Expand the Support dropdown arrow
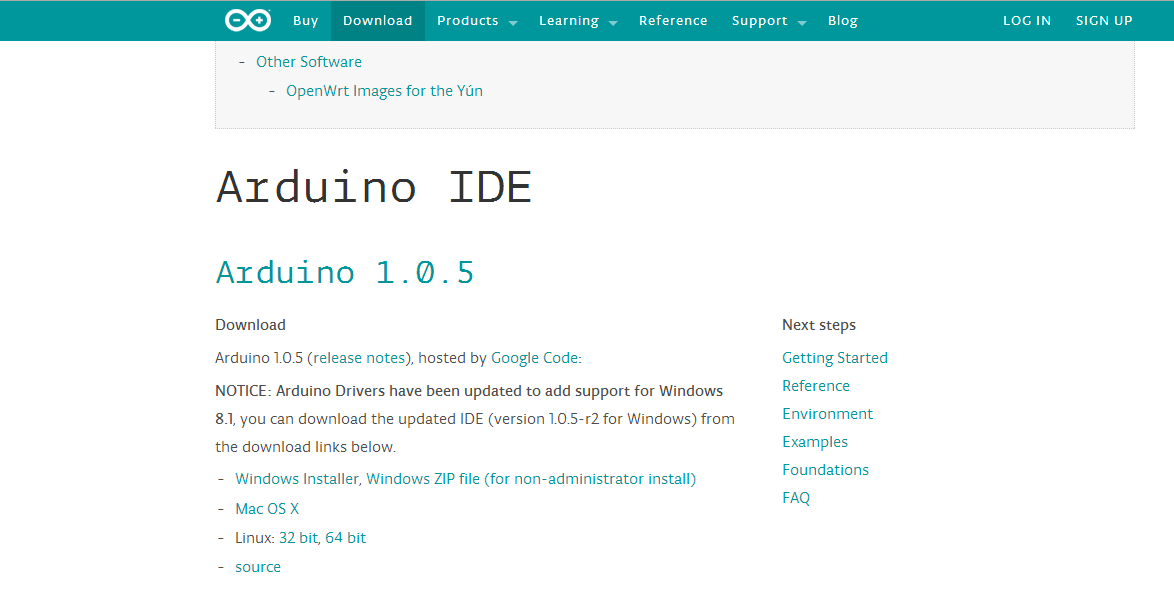The width and height of the screenshot is (1174, 596). coord(802,23)
